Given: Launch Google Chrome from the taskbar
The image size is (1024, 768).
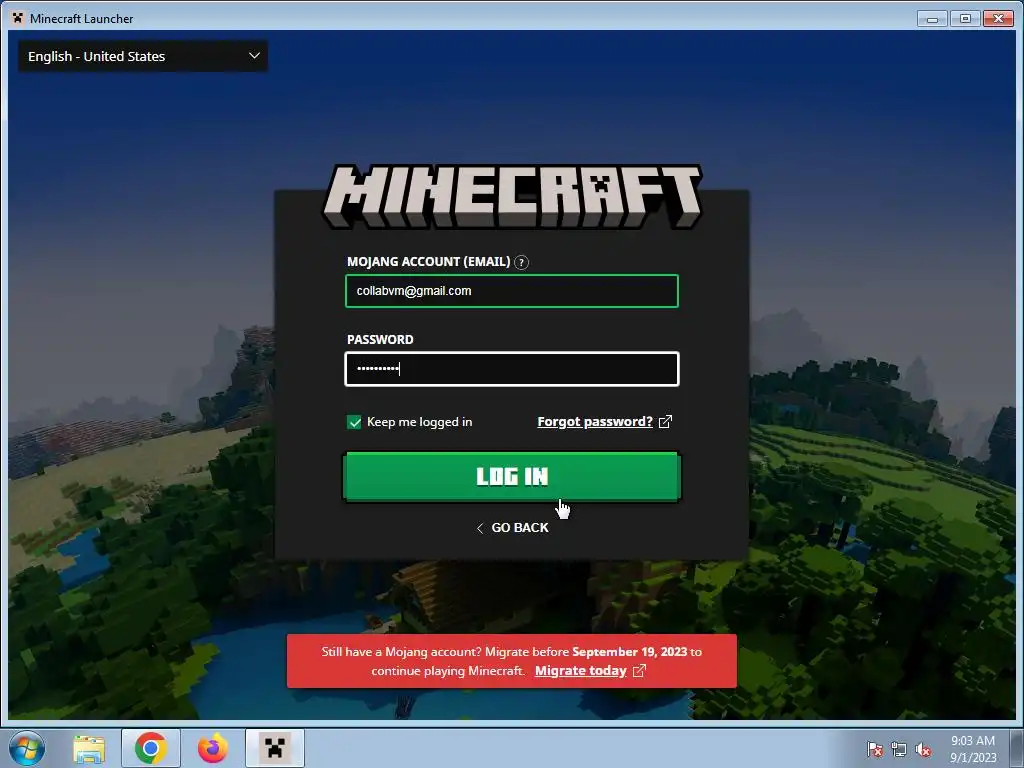Looking at the screenshot, I should tap(151, 748).
